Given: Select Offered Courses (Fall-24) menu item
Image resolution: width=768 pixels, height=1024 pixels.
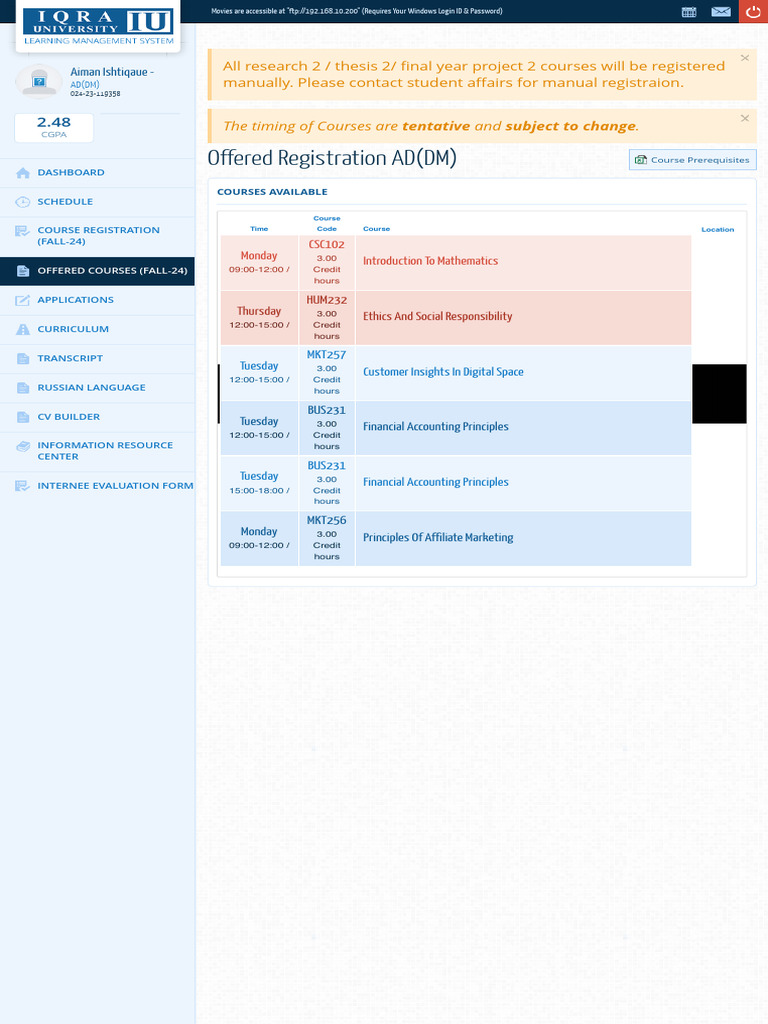Looking at the screenshot, I should coord(97,271).
